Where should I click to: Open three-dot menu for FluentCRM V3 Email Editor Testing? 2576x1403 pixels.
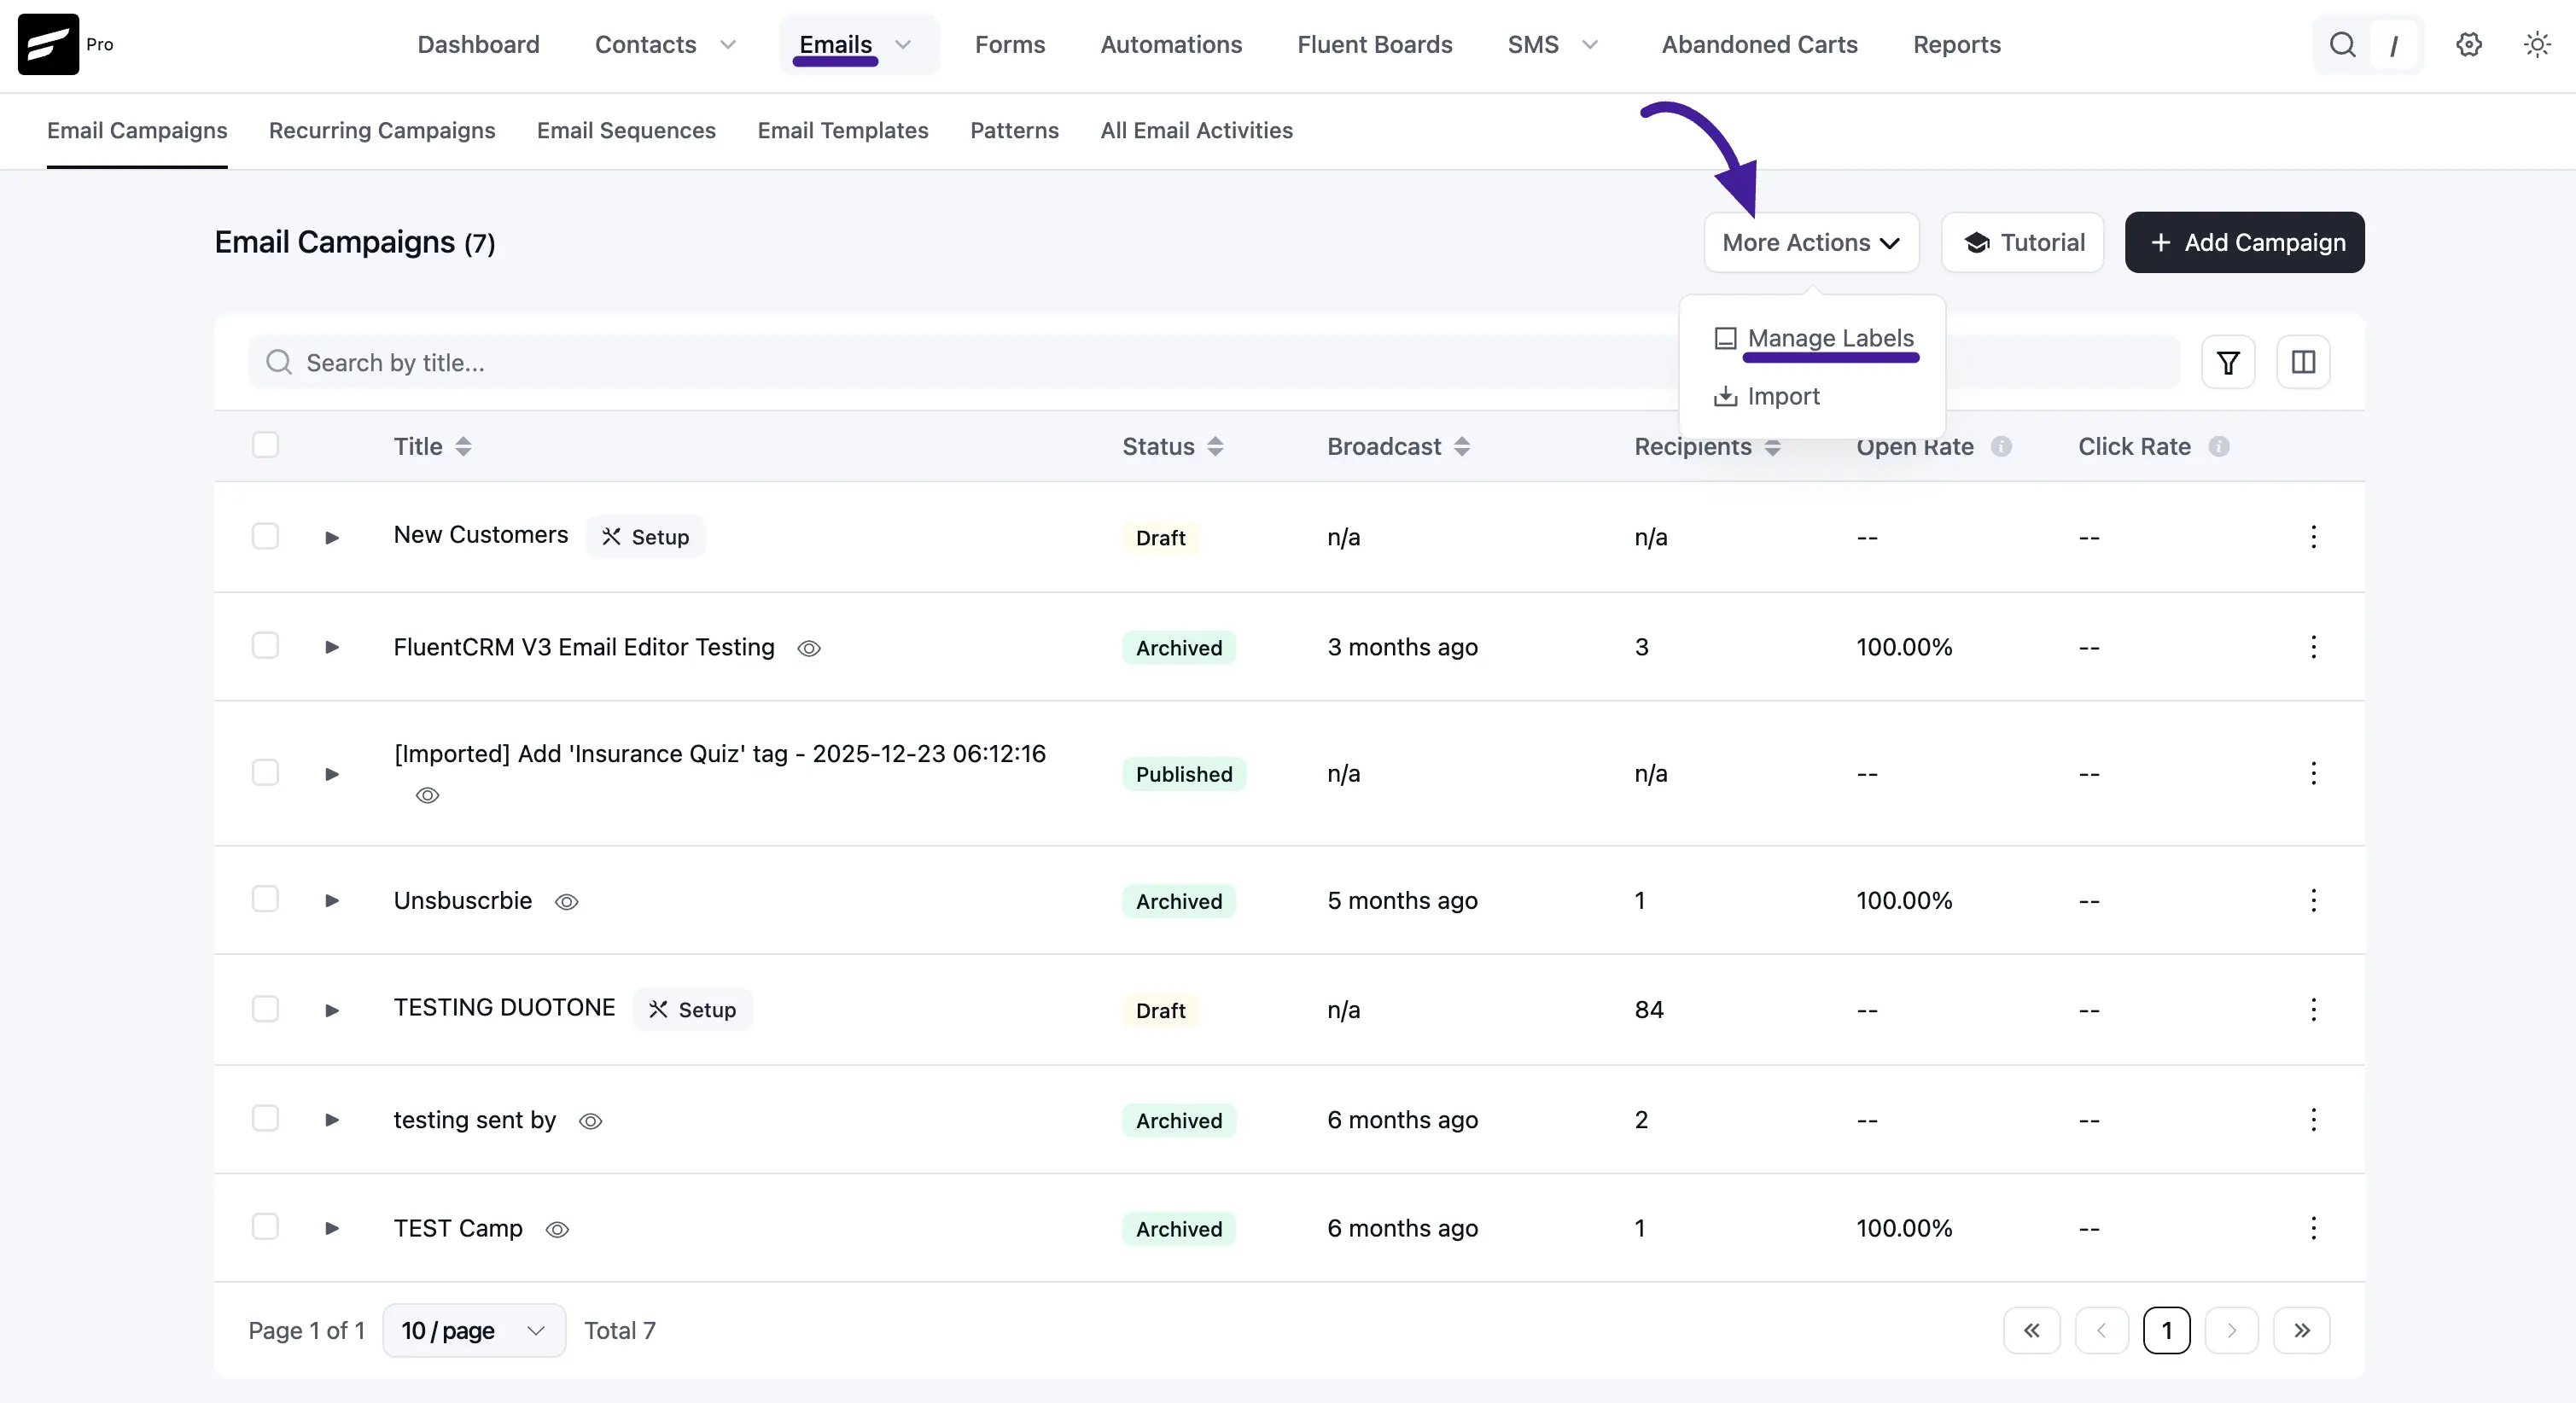2313,647
